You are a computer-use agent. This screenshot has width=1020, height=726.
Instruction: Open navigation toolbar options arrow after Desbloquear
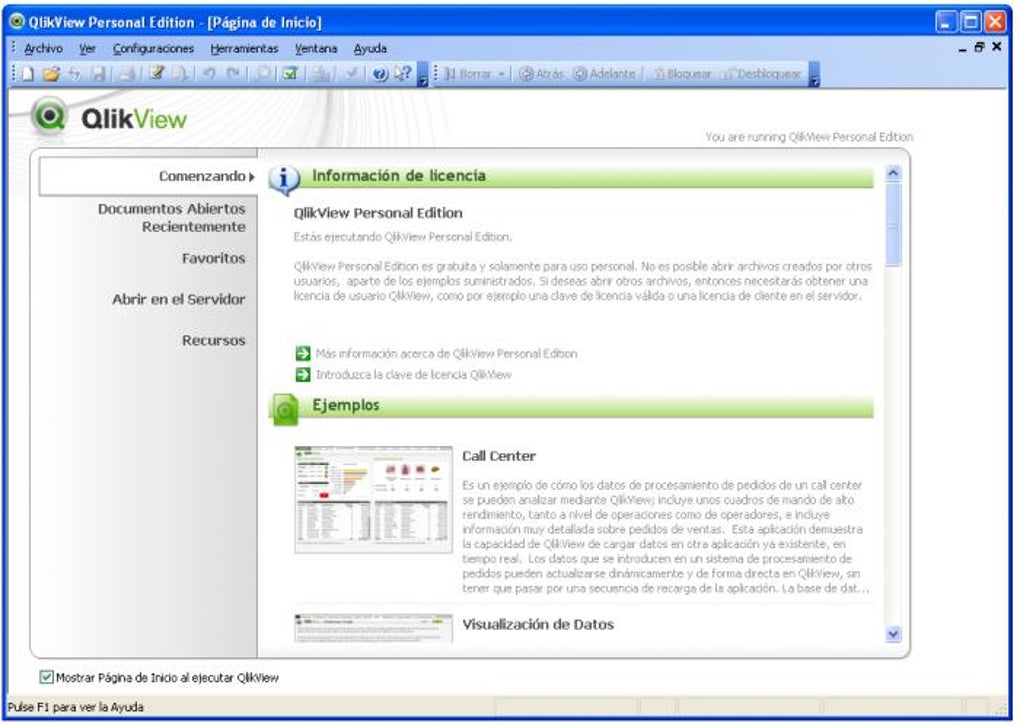[814, 74]
